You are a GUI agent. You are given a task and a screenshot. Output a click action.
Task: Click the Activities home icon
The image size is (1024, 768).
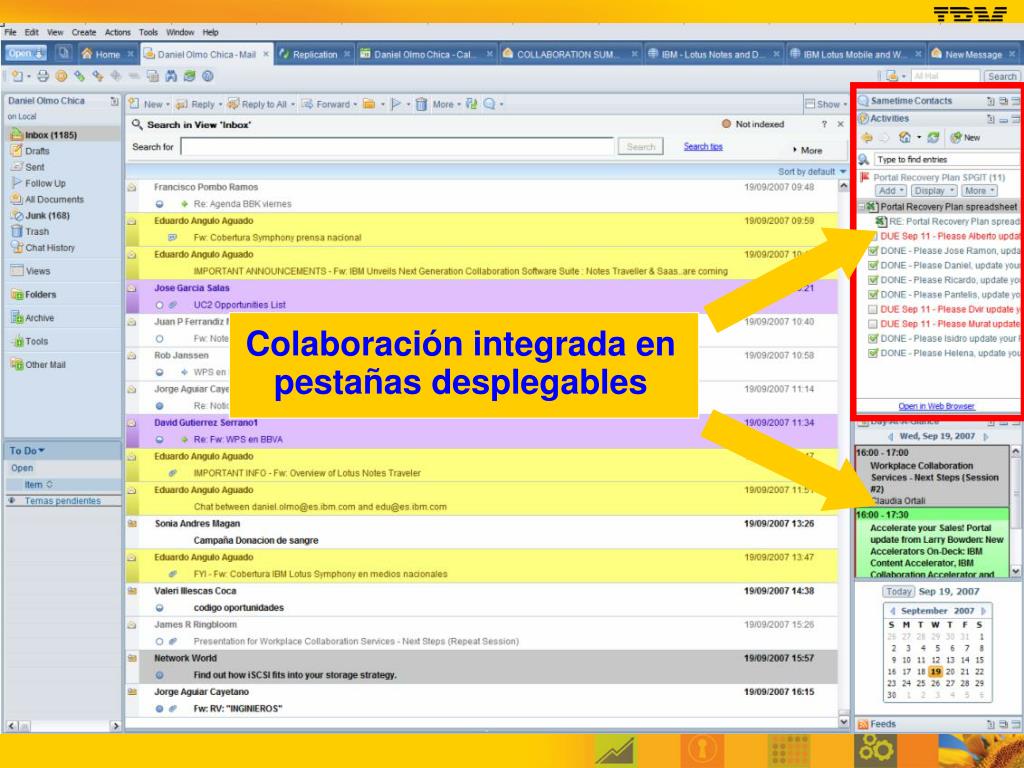pos(904,138)
